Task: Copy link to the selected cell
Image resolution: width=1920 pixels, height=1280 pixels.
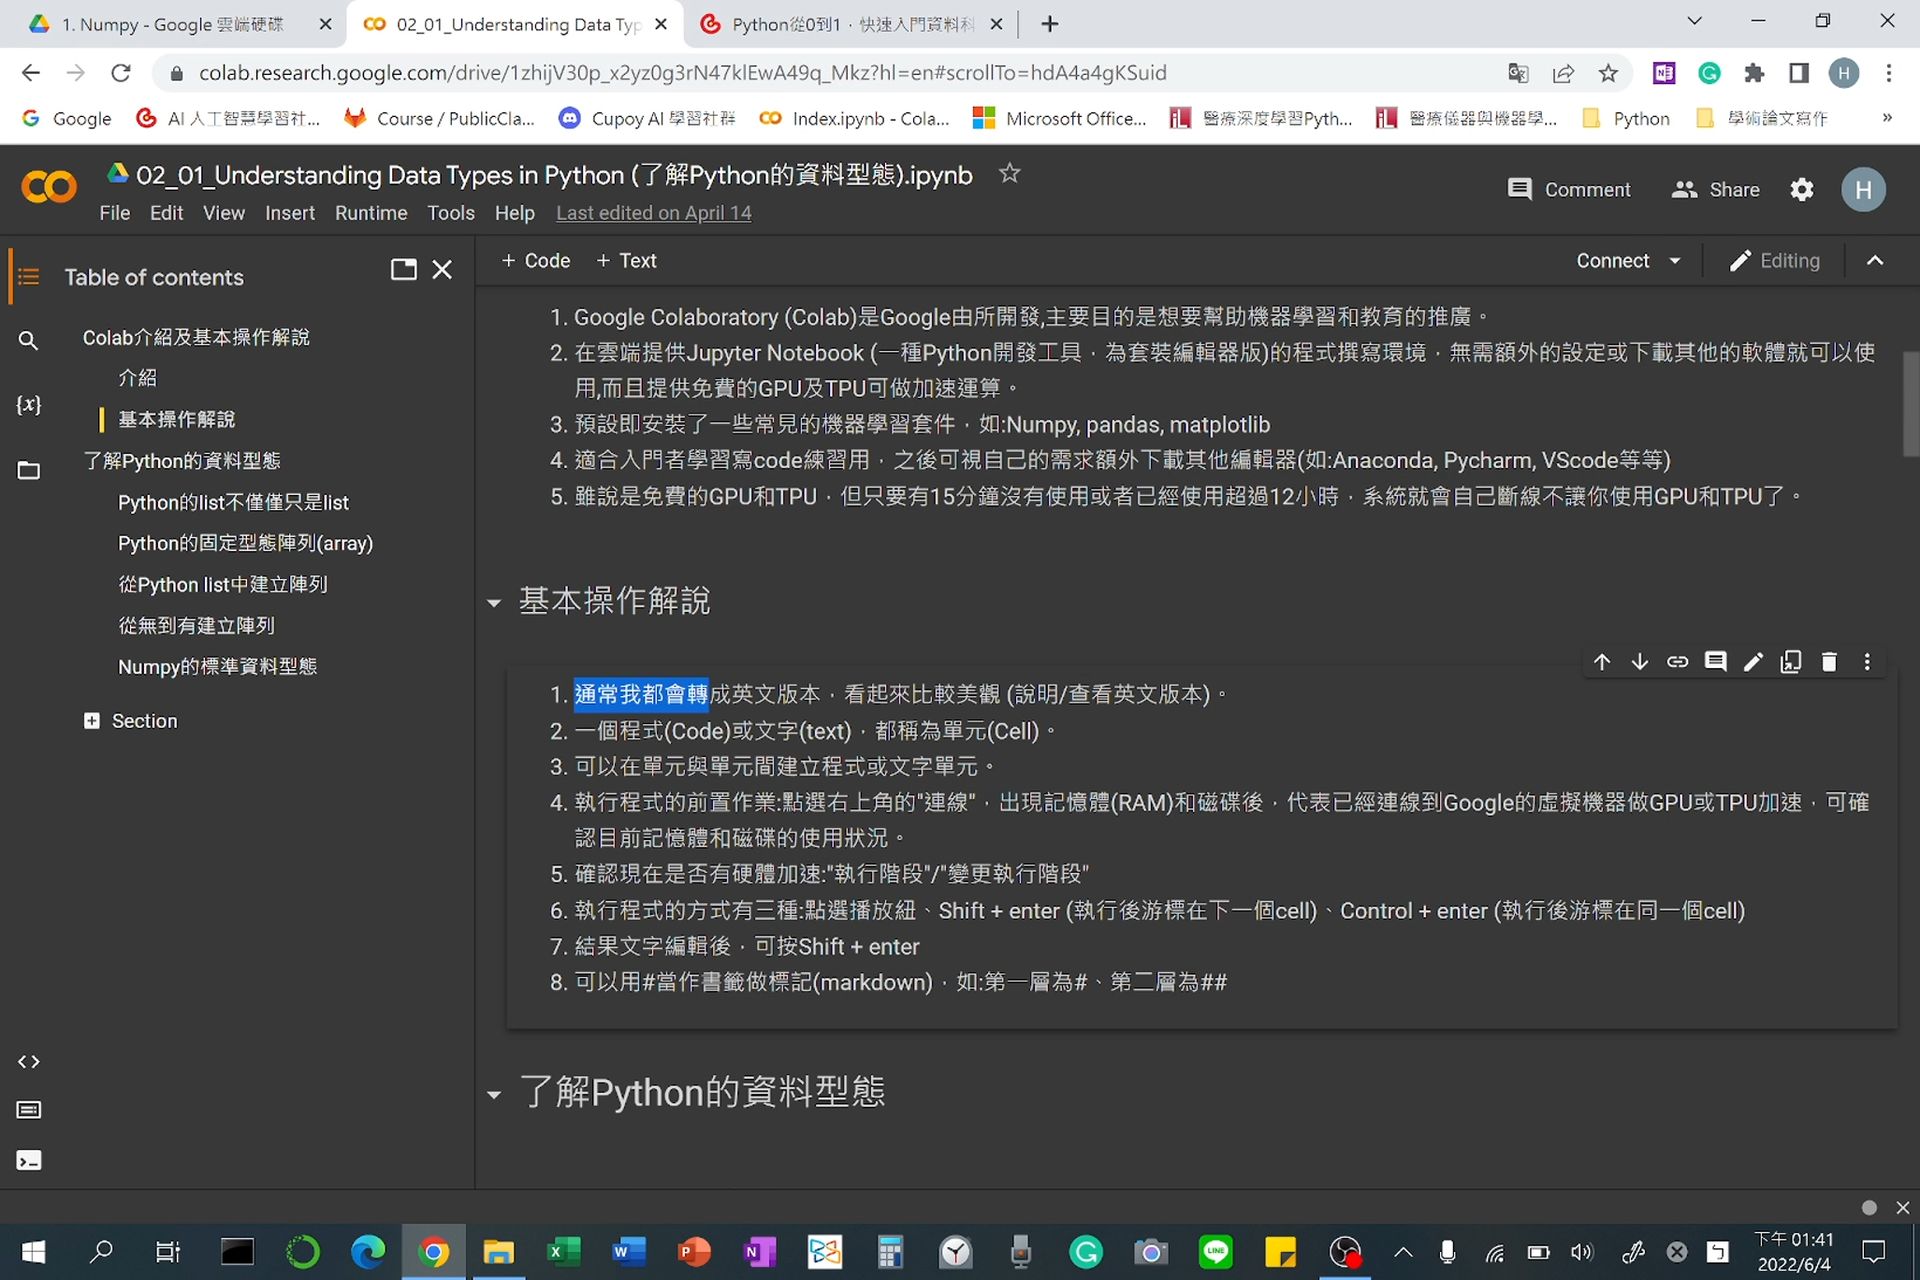Action: point(1678,661)
